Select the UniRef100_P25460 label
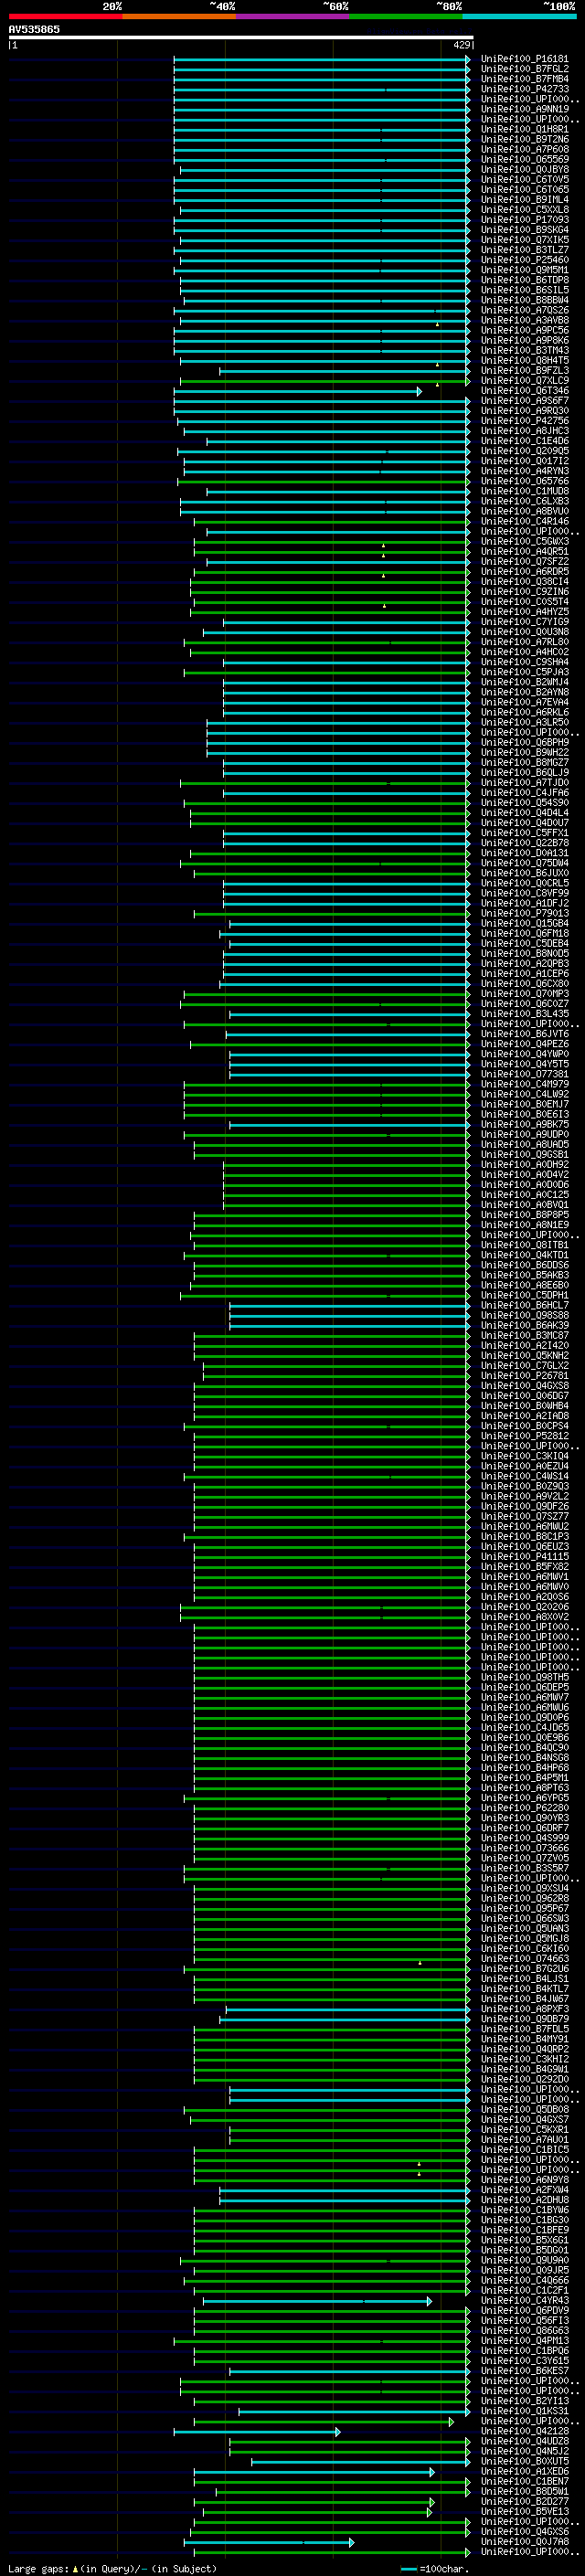This screenshot has height=2576, width=585. pos(524,260)
